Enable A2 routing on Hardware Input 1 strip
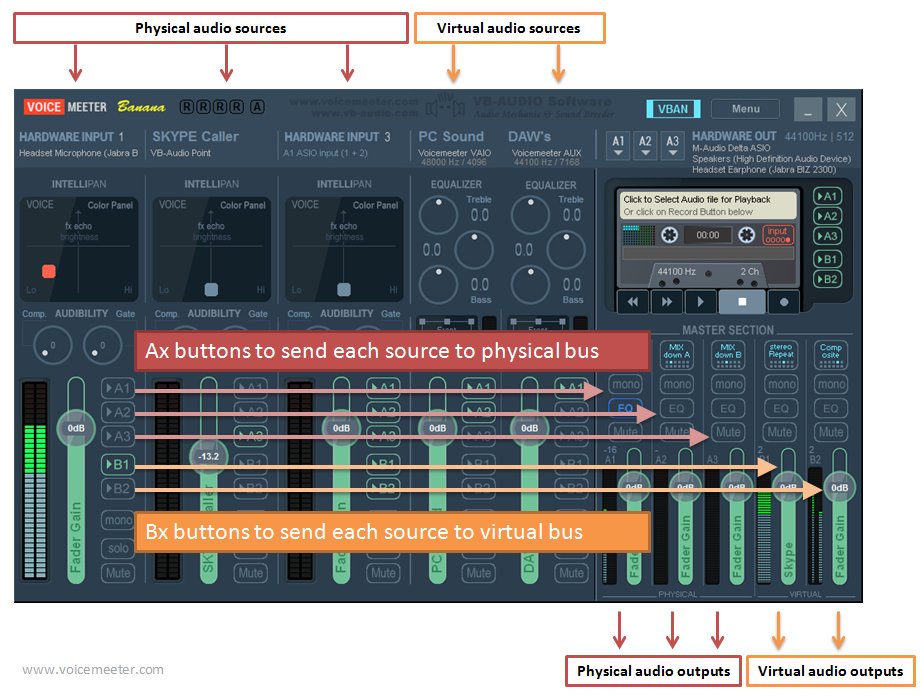The image size is (924, 696). [118, 412]
